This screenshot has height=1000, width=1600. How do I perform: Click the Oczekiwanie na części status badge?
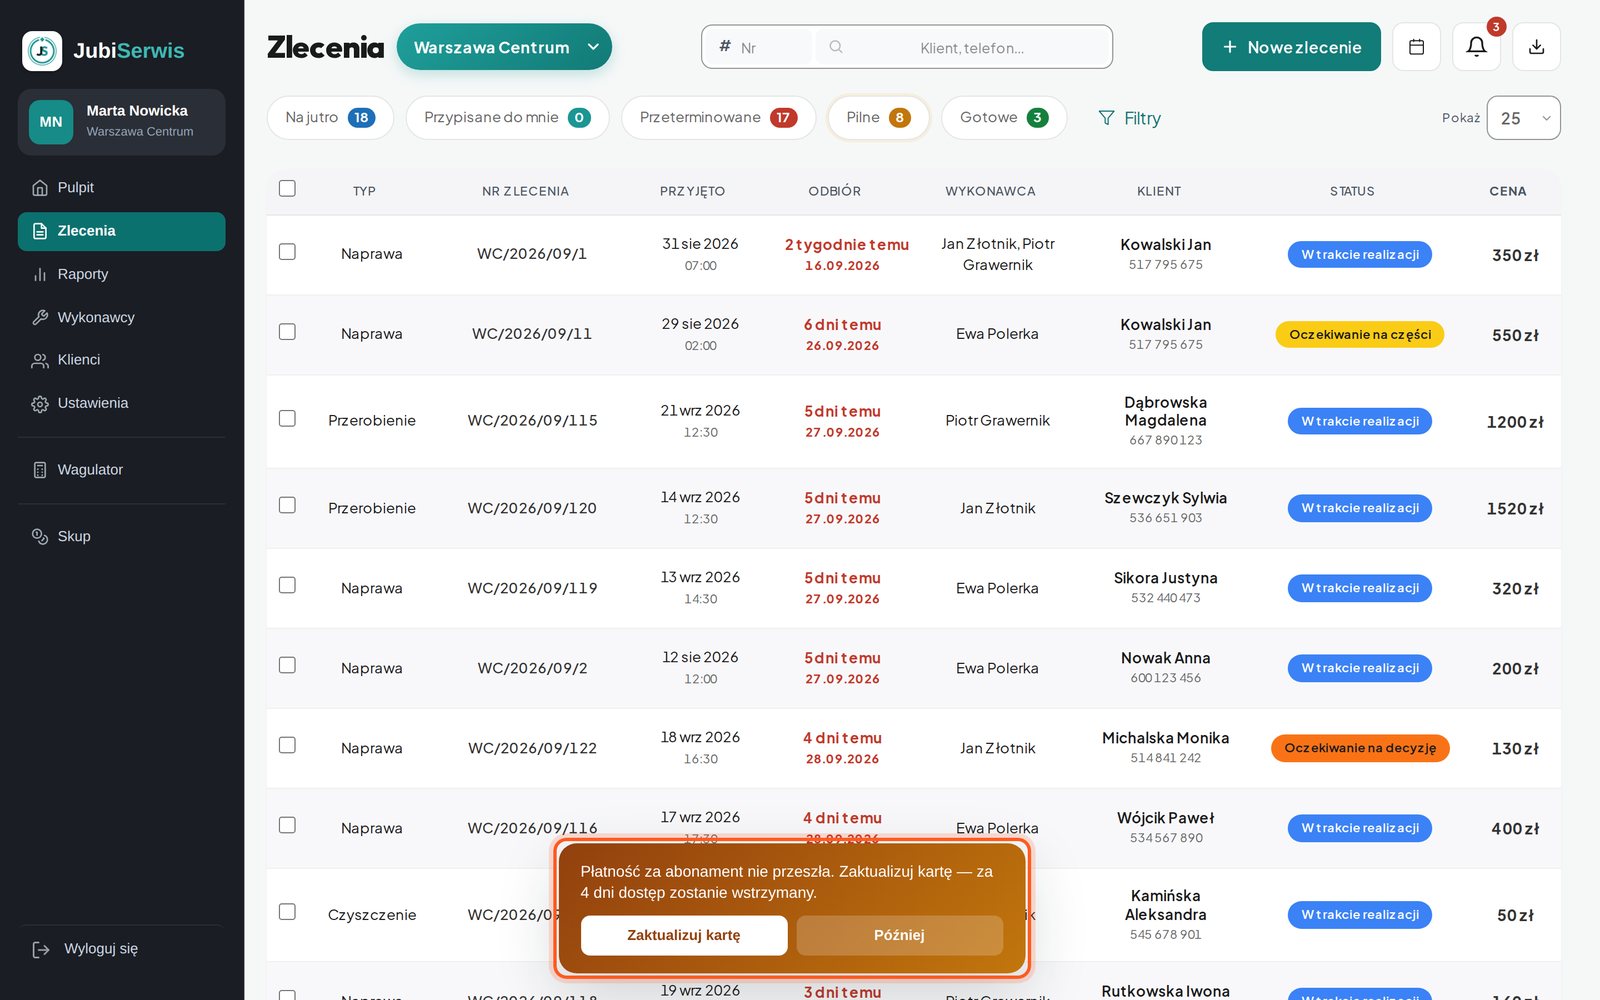(1359, 334)
